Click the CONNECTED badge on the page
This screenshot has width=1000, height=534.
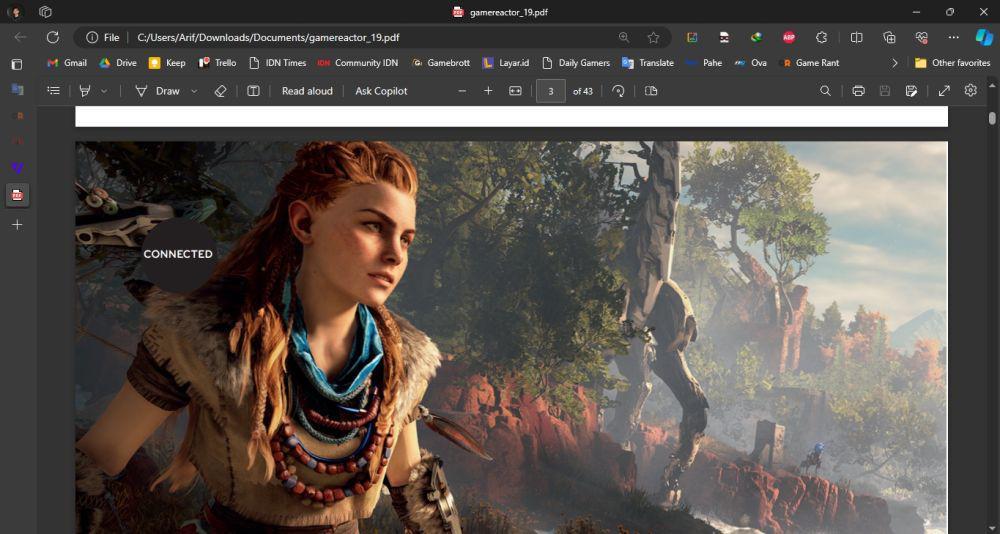(x=178, y=254)
